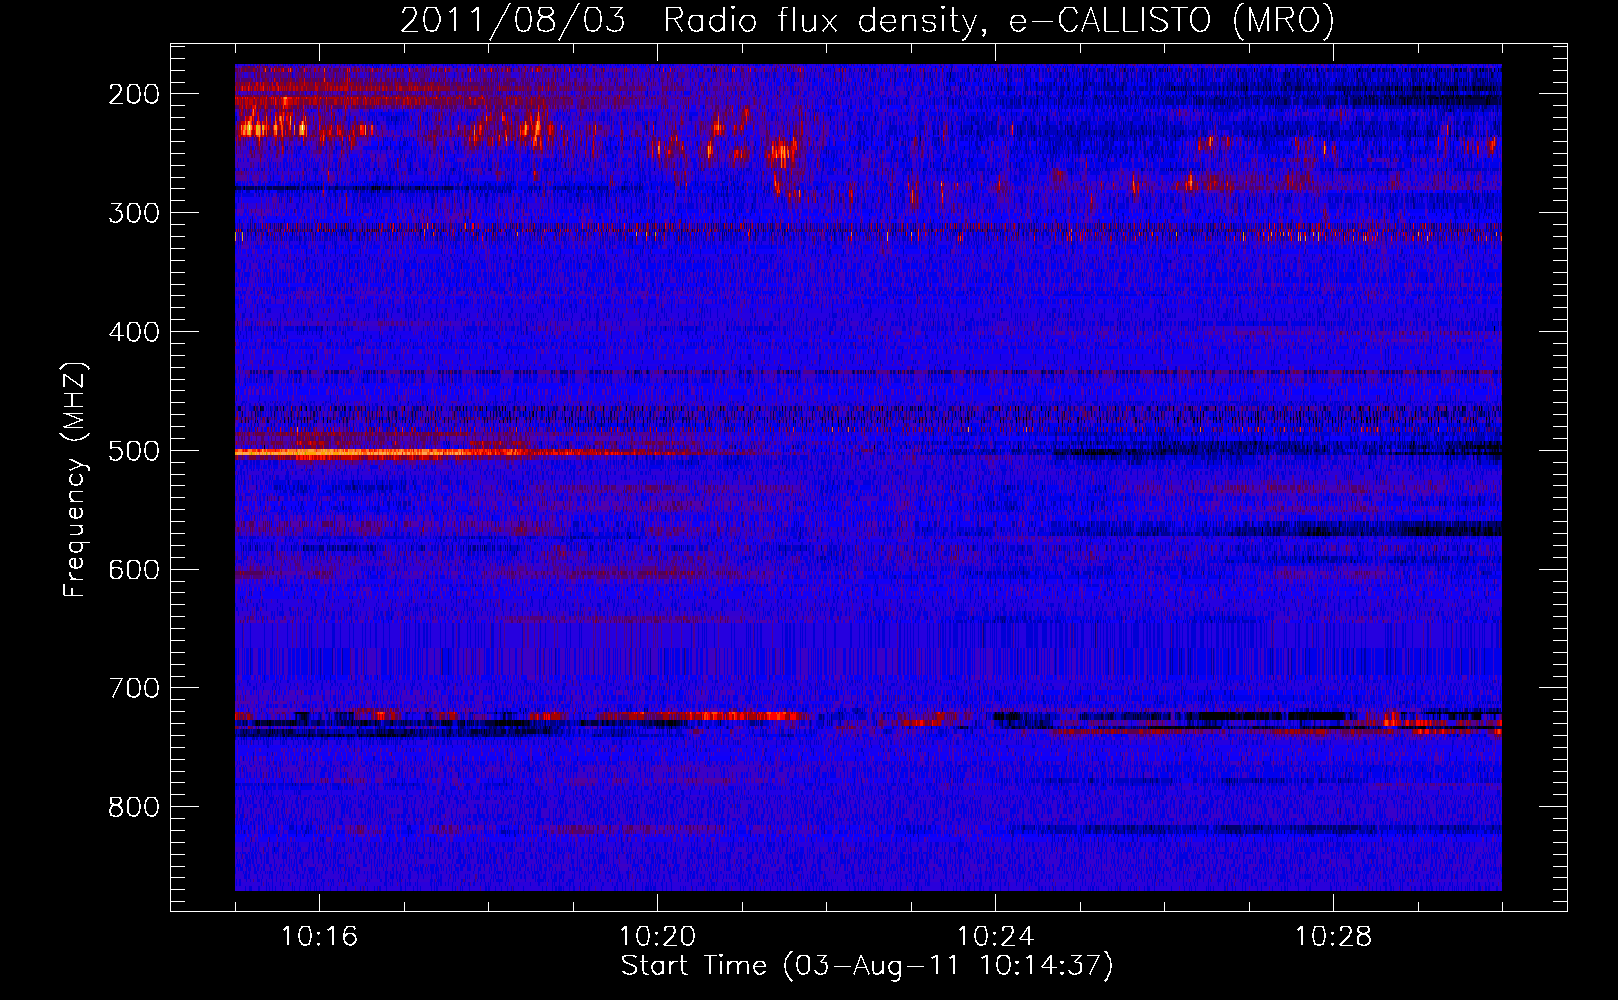Screen dimensions: 1618x1000
Task: Click the 'Frequency (MHZ)' axis label
Action: coord(75,480)
